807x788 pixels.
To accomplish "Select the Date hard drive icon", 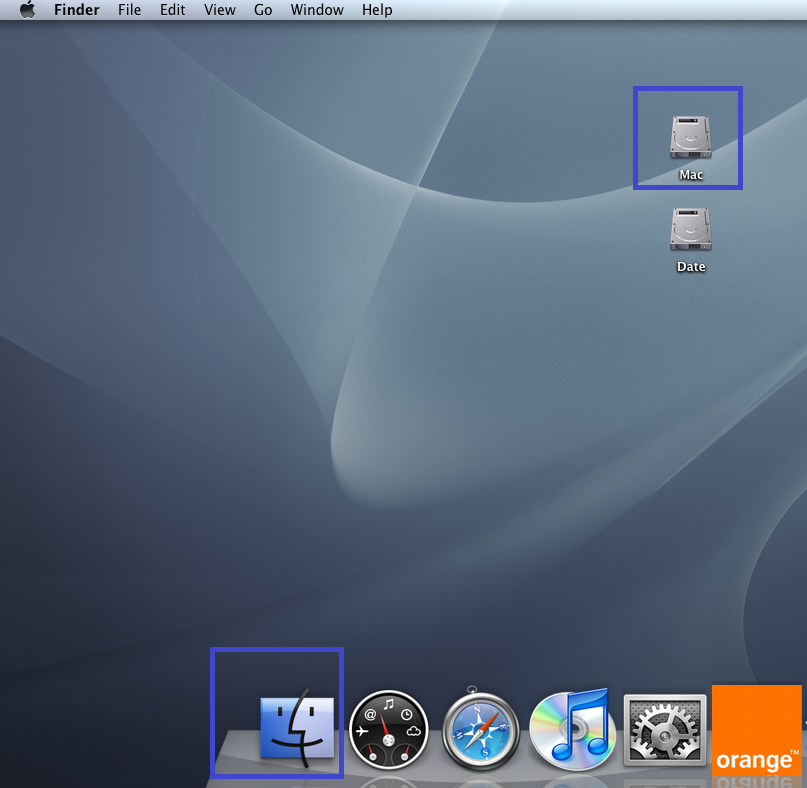I will click(x=691, y=229).
